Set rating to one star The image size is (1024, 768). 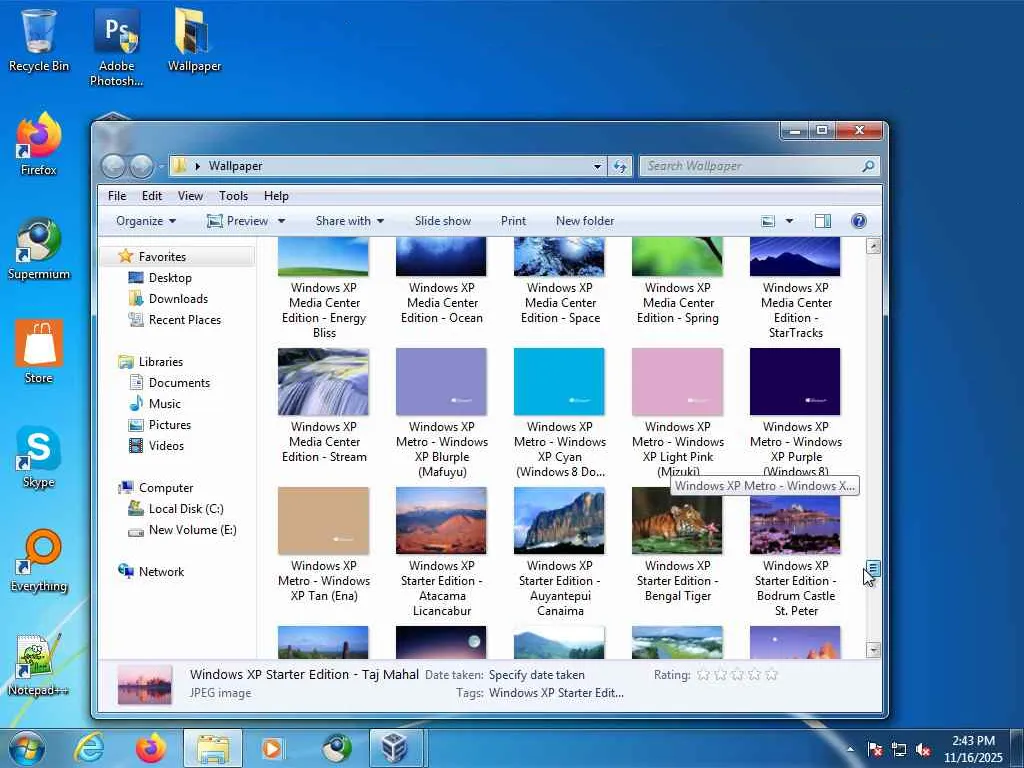pyautogui.click(x=703, y=675)
